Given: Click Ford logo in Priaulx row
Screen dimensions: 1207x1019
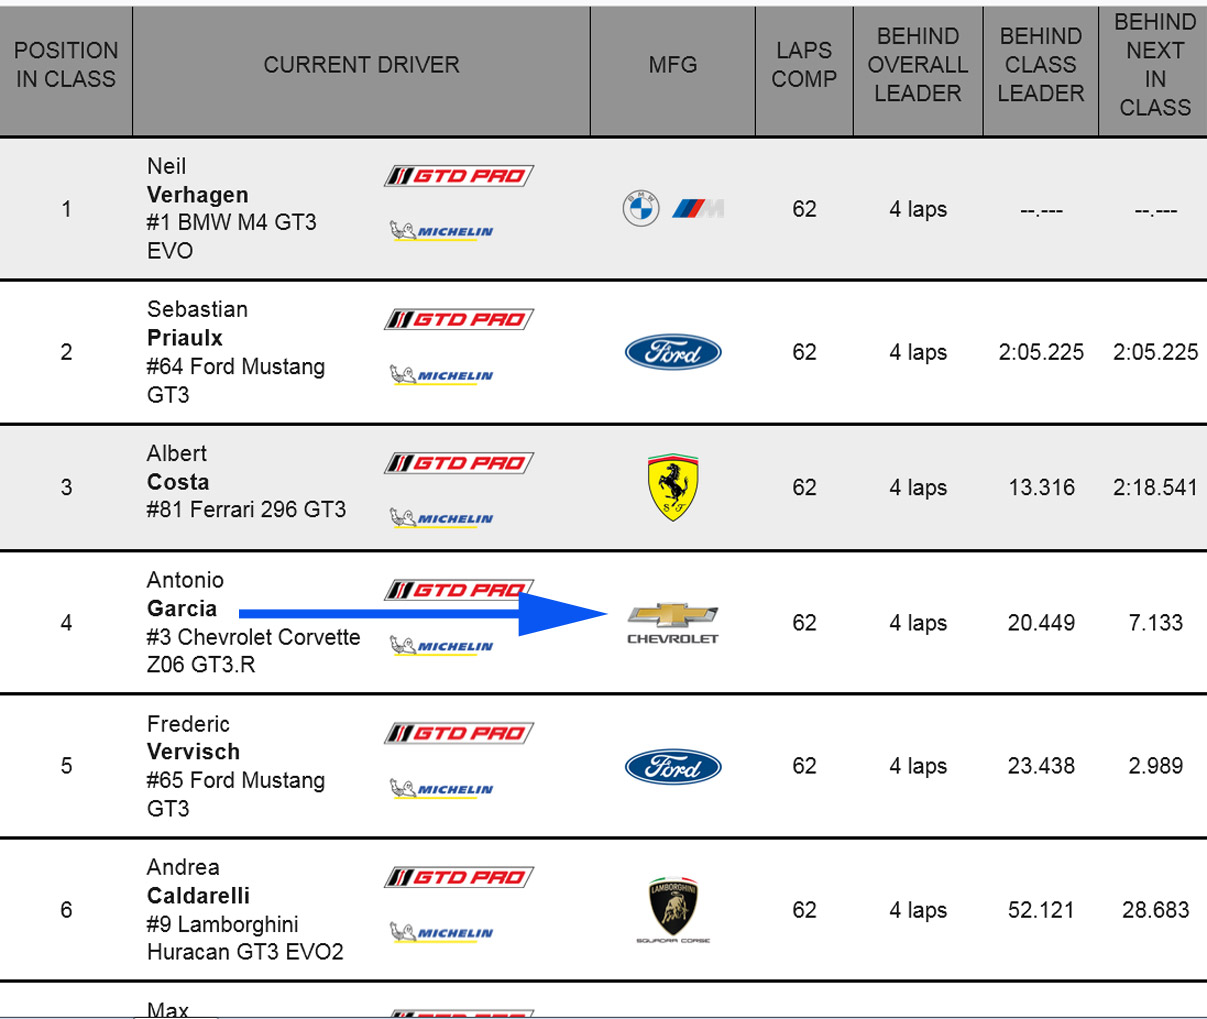Looking at the screenshot, I should point(673,352).
